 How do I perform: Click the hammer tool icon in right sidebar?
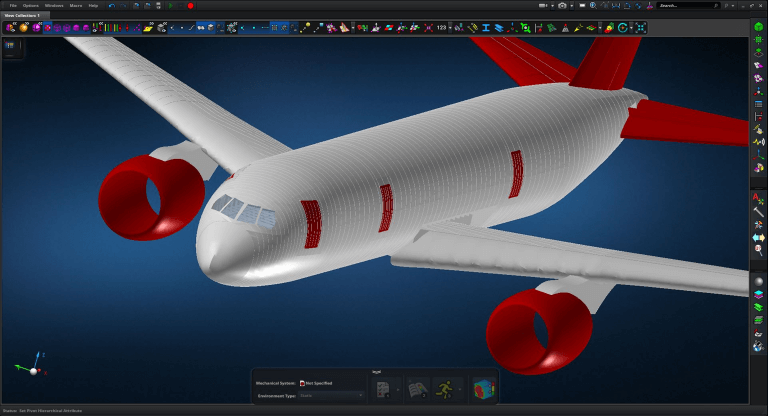coord(758,212)
